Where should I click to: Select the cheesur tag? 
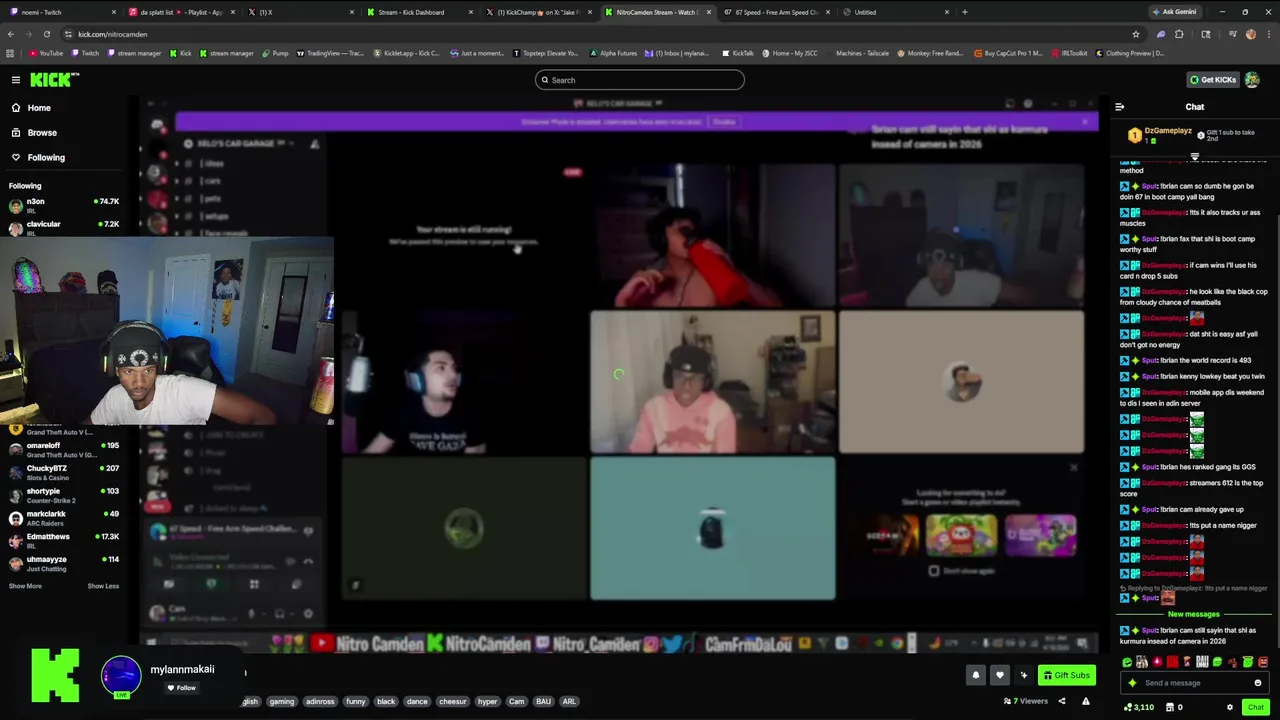pos(453,701)
